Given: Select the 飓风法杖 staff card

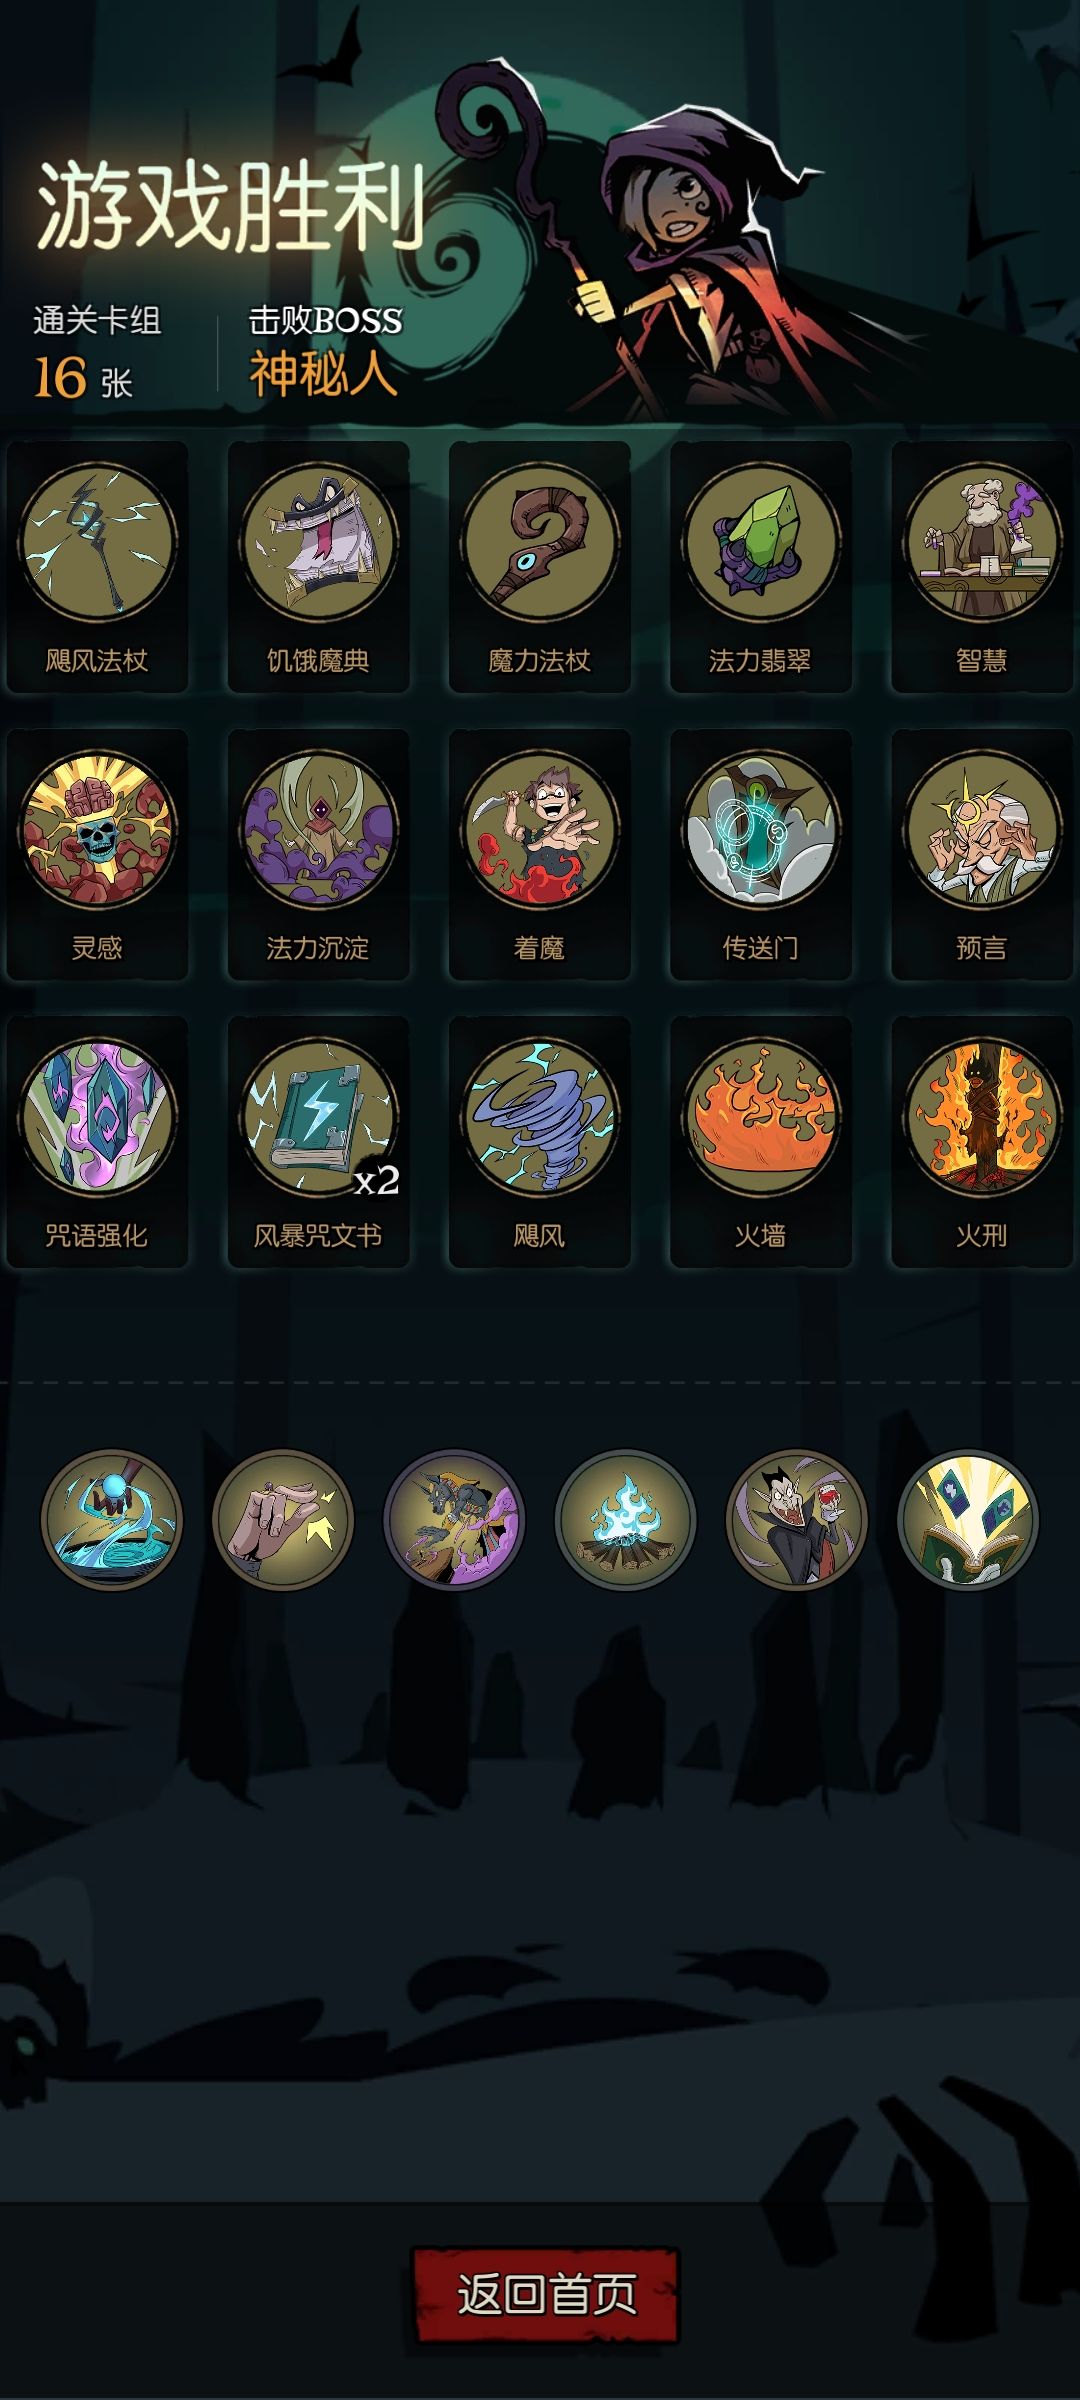Looking at the screenshot, I should 97,567.
